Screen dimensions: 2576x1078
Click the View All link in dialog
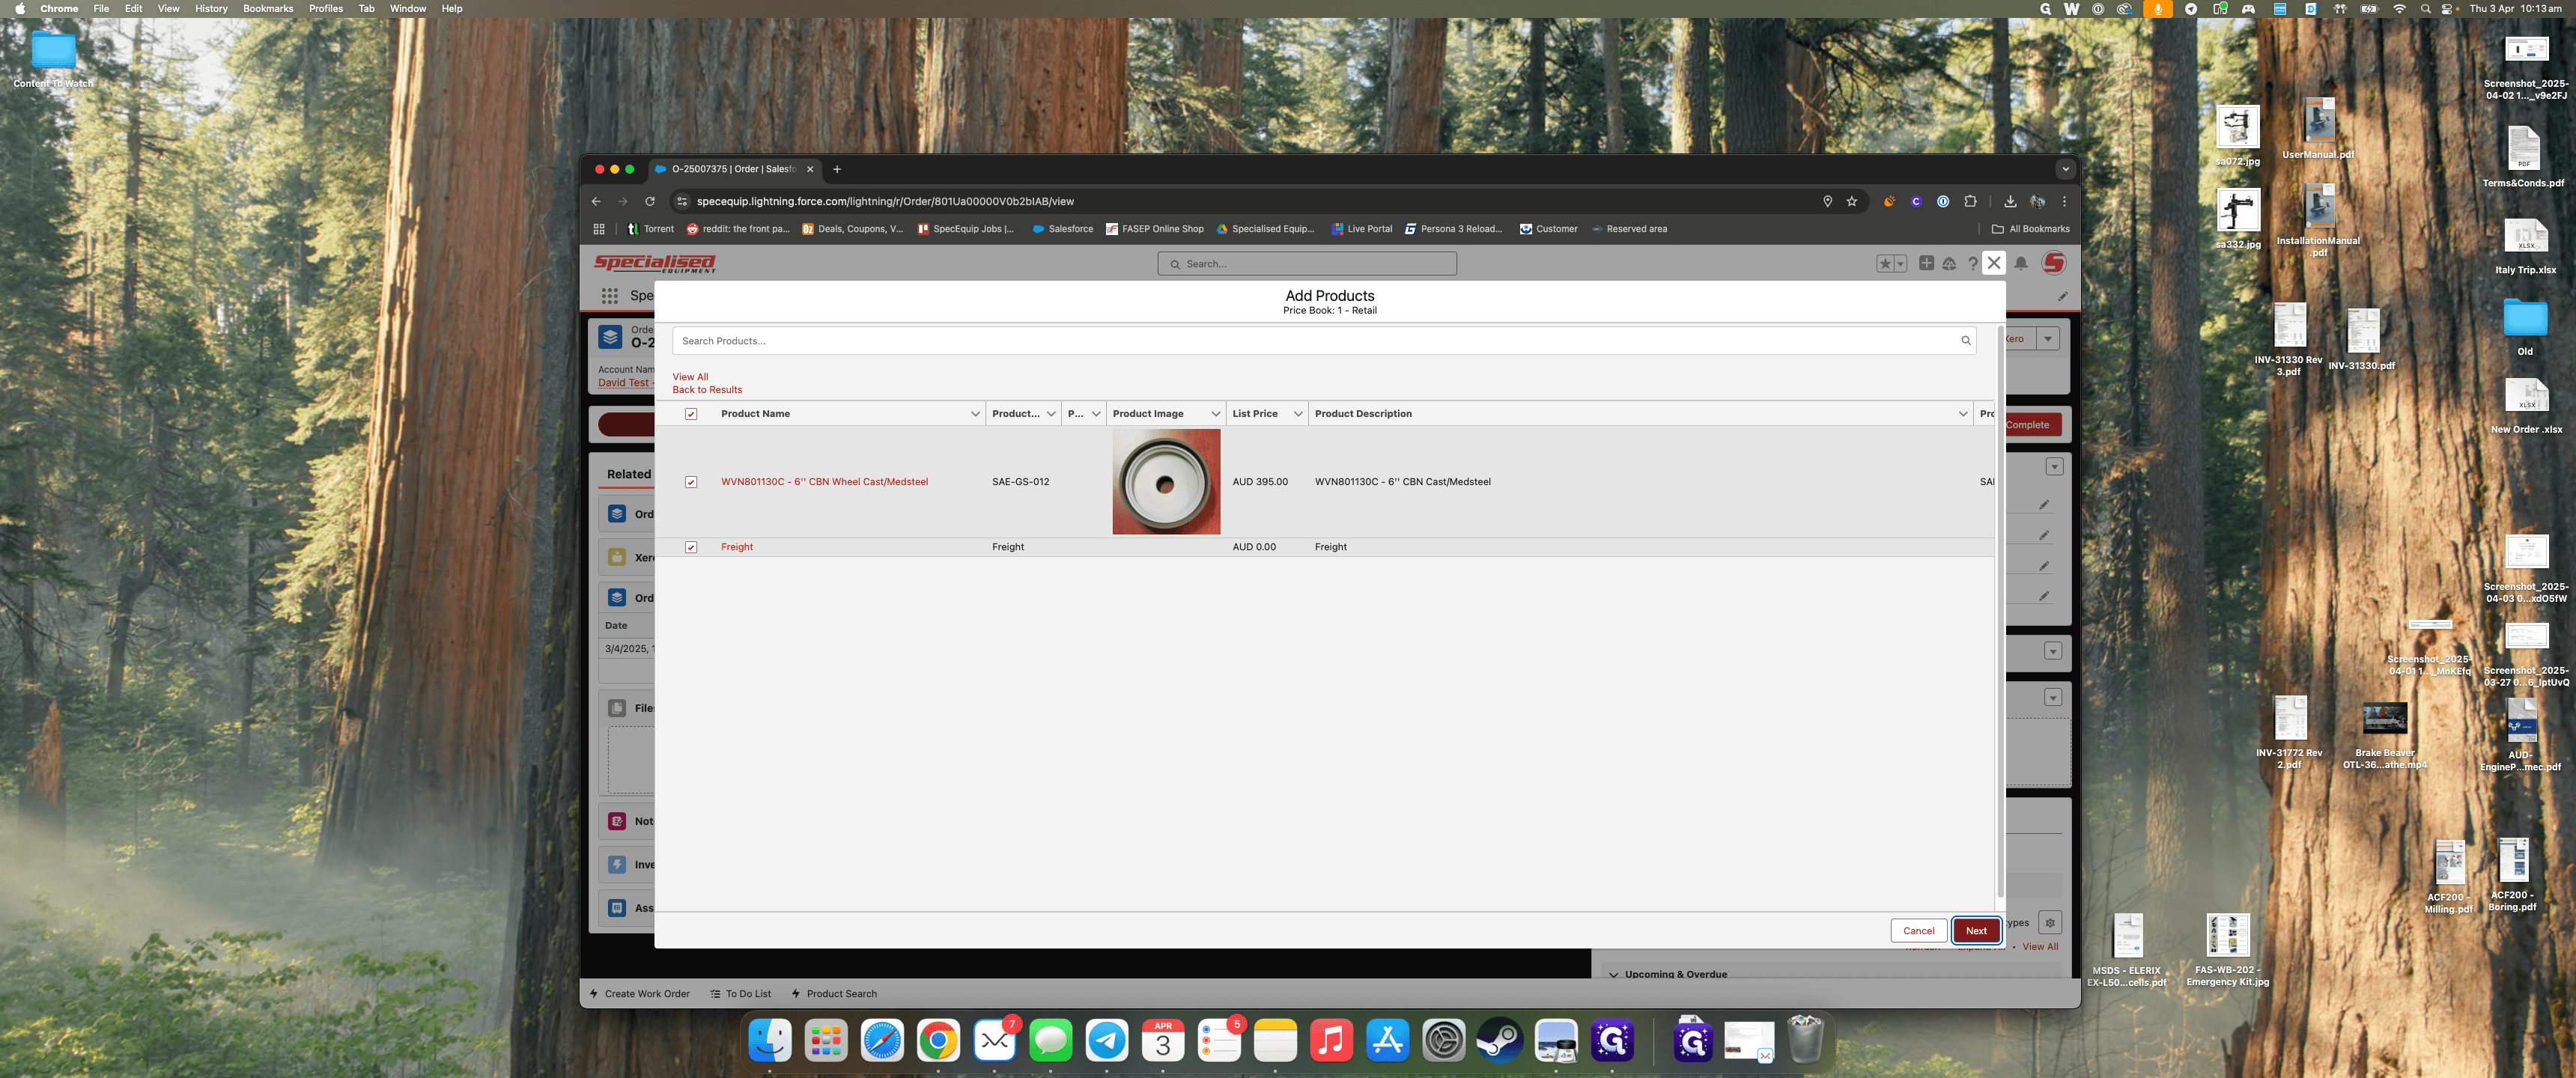(x=690, y=377)
